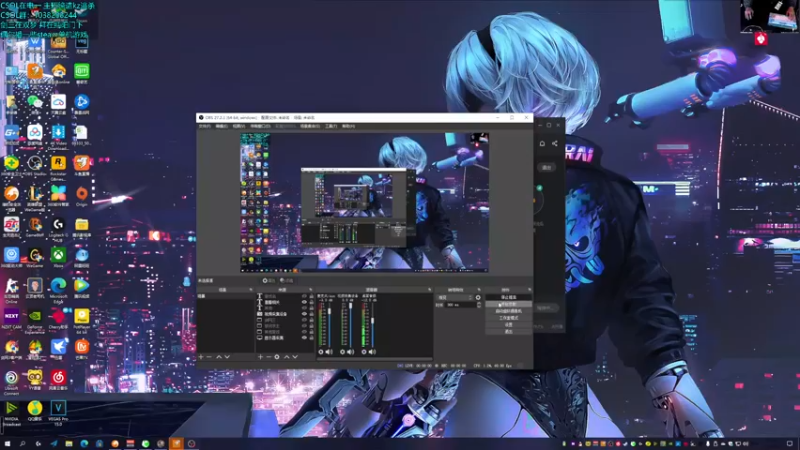Move scene up in Scenes panel

click(219, 357)
